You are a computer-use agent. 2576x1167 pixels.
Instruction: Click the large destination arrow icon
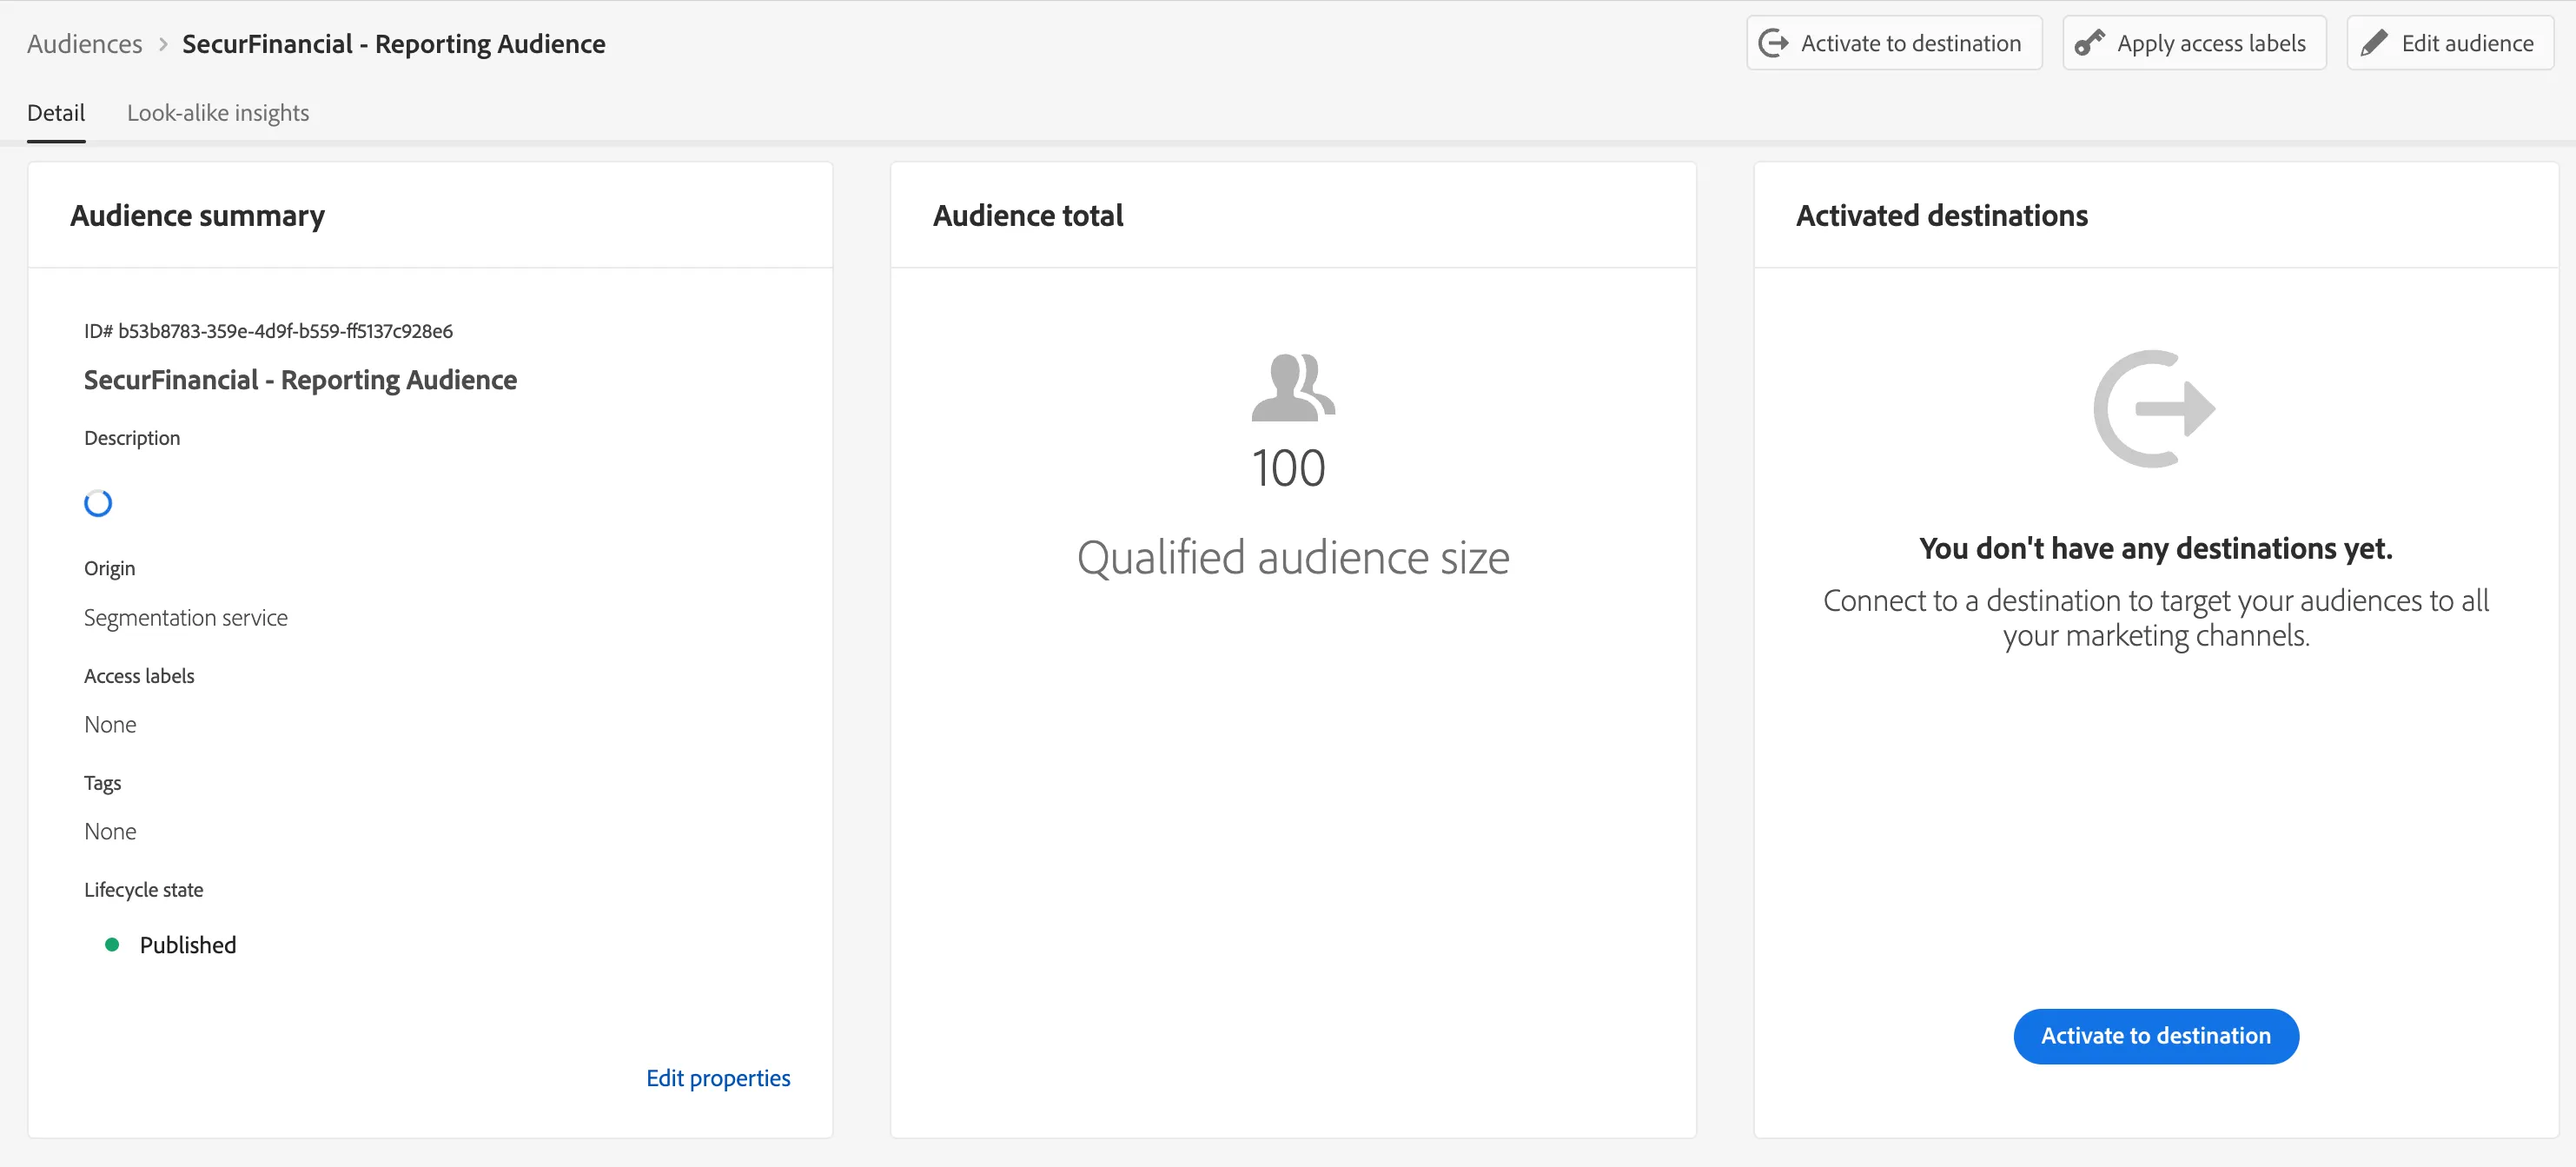coord(2155,408)
